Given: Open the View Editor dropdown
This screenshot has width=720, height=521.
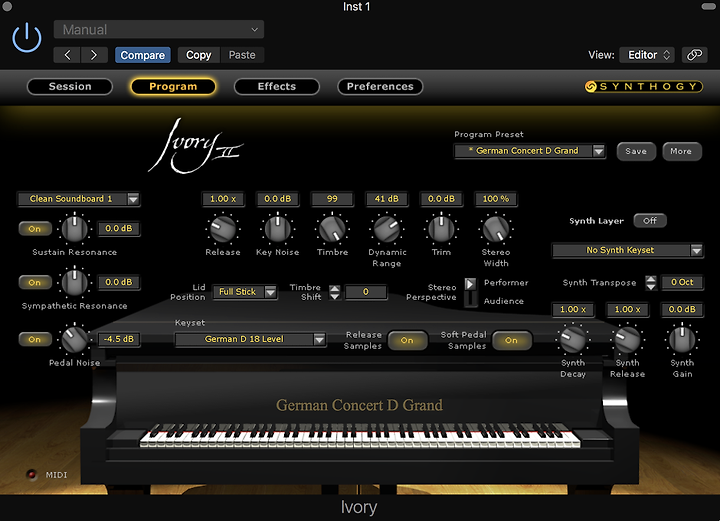Looking at the screenshot, I should click(x=649, y=55).
